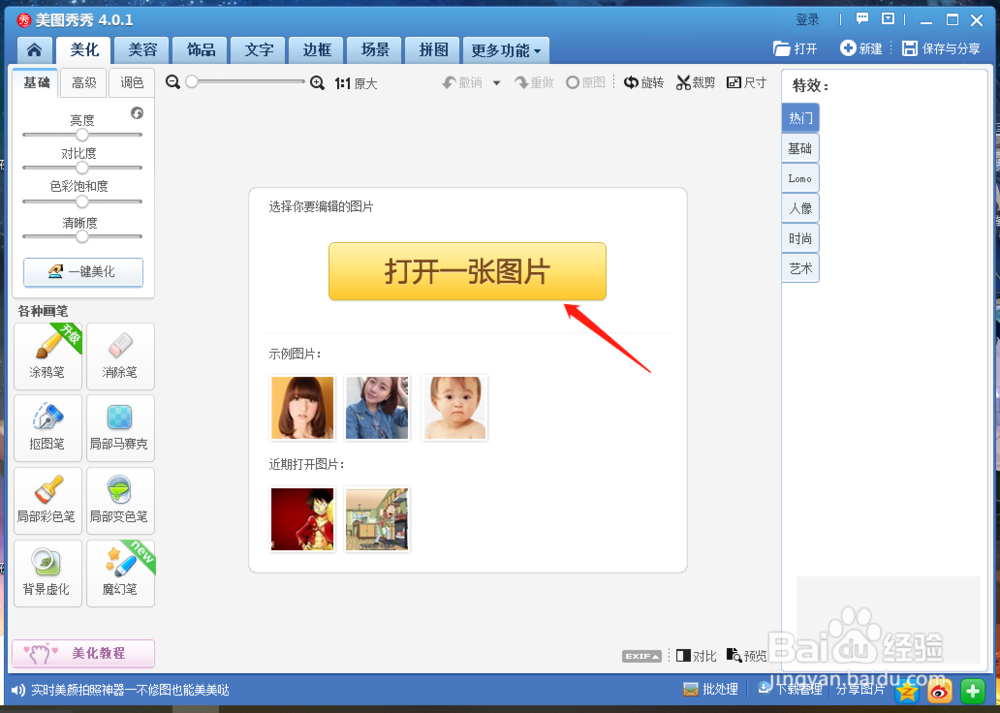This screenshot has height=713, width=1000.
Task: Select the 抠图笔 cutout pen tool
Action: 48,428
